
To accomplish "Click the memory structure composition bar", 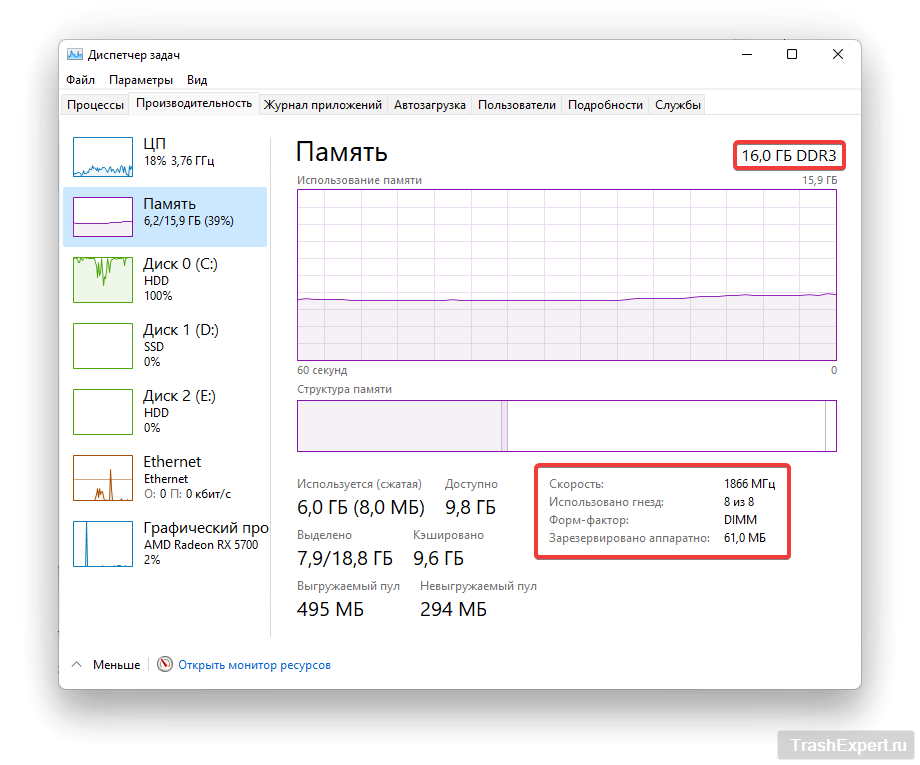I will click(566, 426).
